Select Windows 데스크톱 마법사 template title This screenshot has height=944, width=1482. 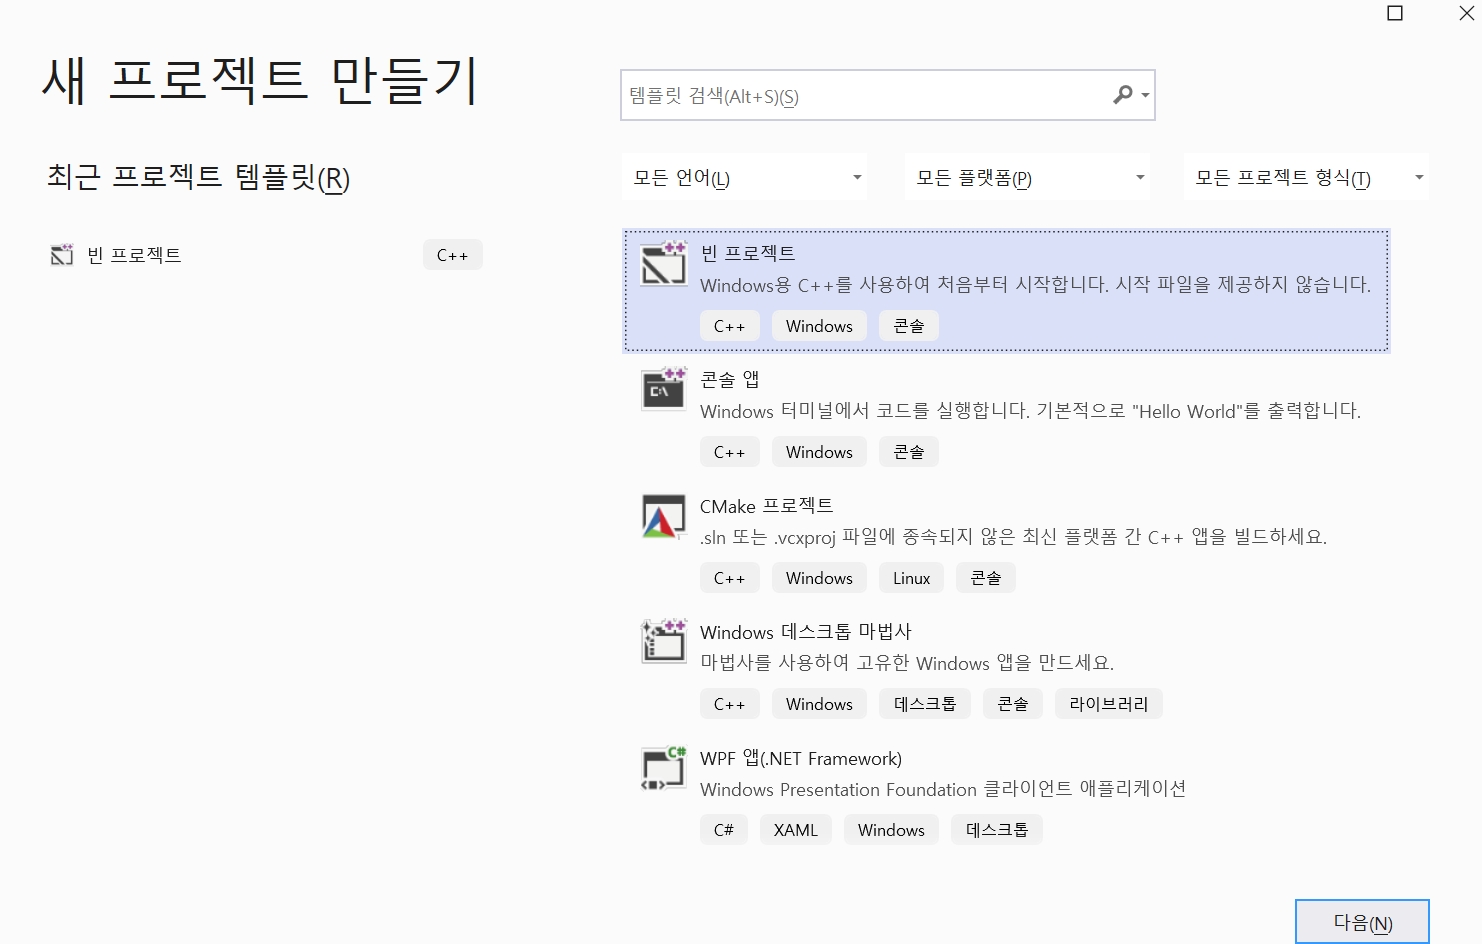click(x=805, y=632)
